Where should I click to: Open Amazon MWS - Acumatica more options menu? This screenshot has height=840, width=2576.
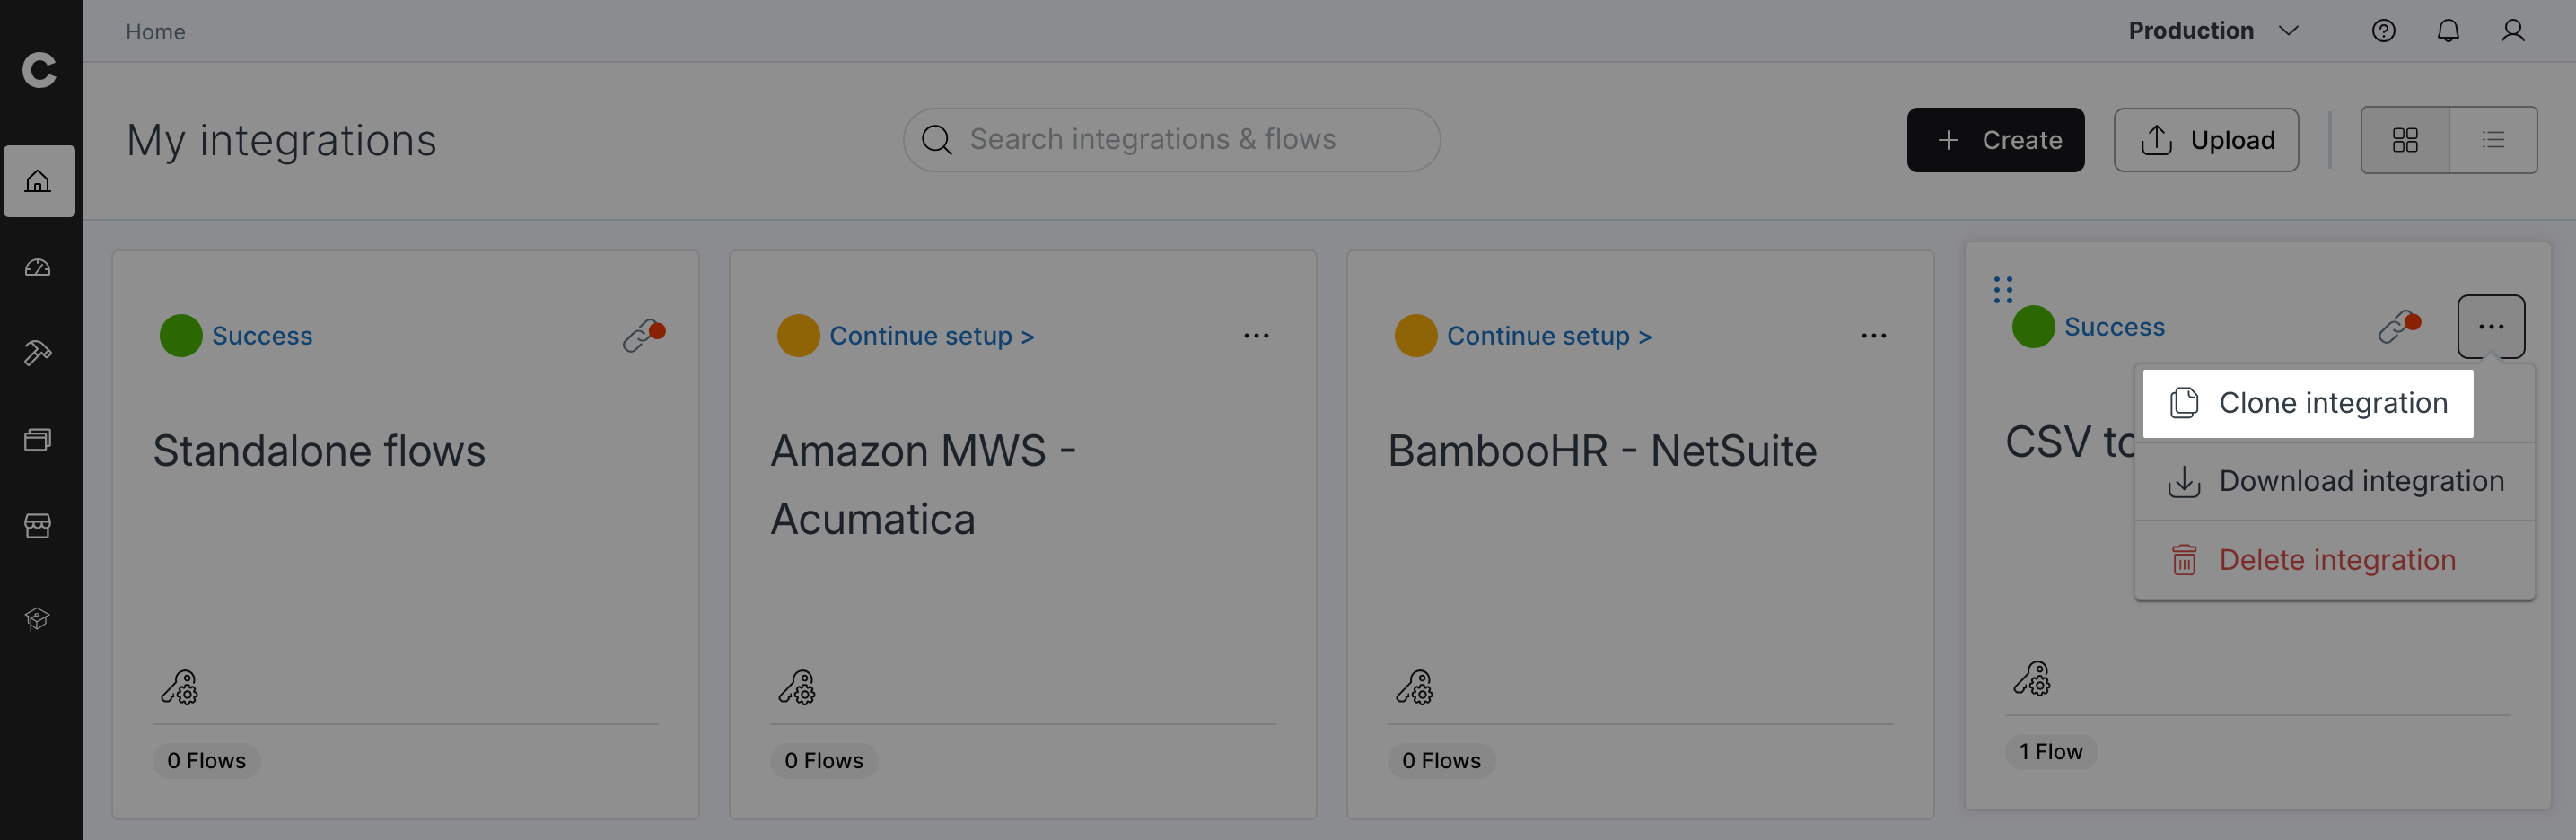click(1256, 336)
